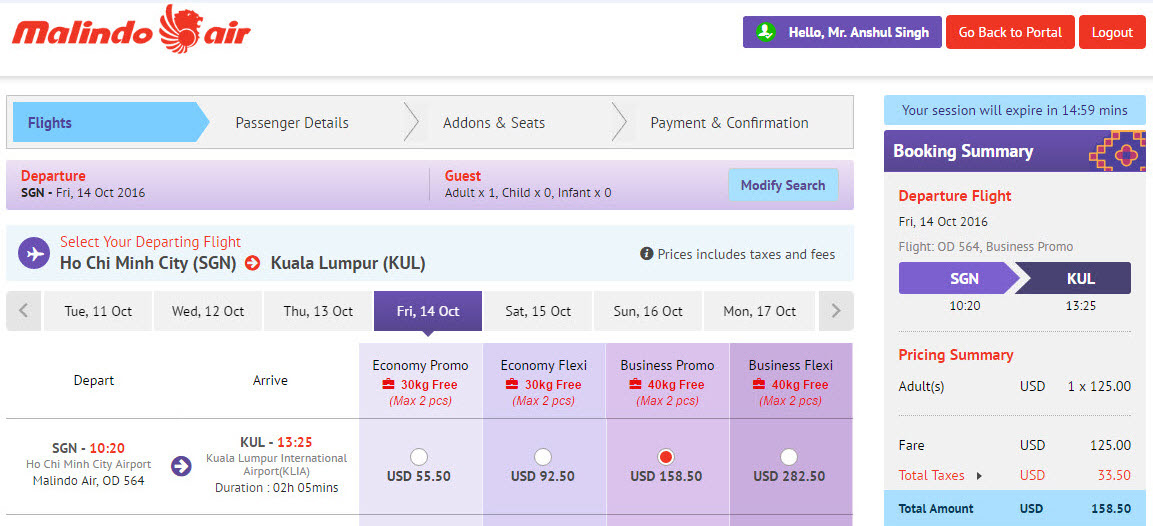Click the SGN segment in booking summary
The image size is (1153, 526).
click(x=958, y=279)
